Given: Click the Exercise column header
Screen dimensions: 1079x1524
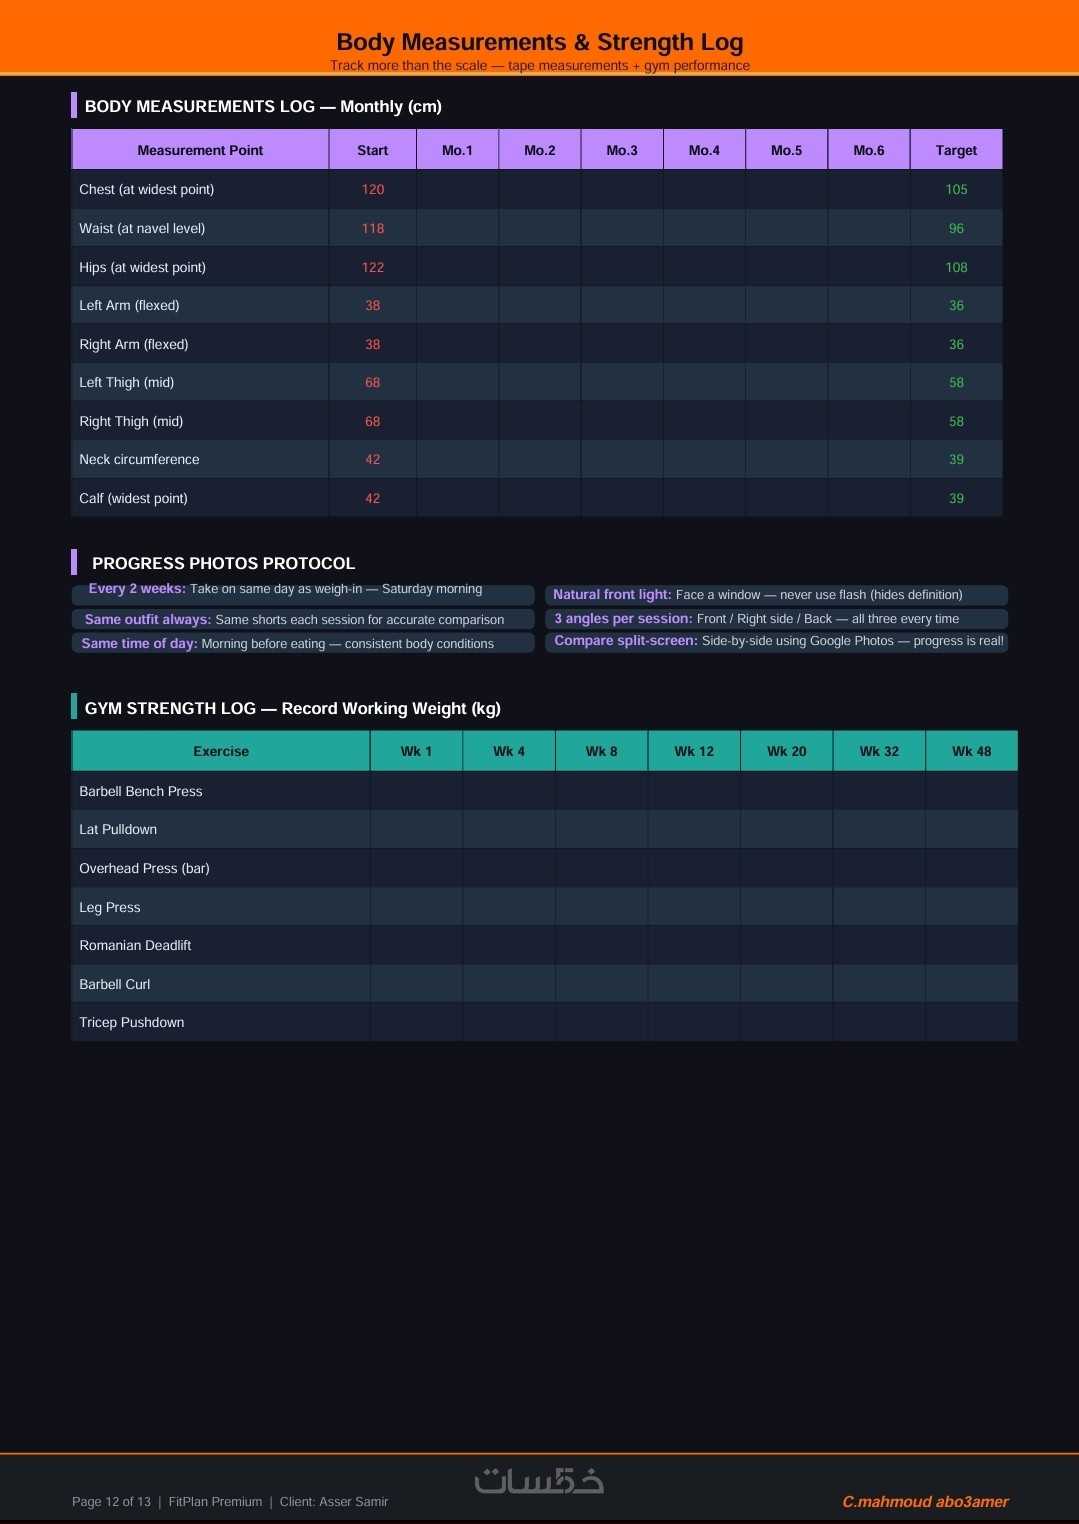Looking at the screenshot, I should [221, 751].
